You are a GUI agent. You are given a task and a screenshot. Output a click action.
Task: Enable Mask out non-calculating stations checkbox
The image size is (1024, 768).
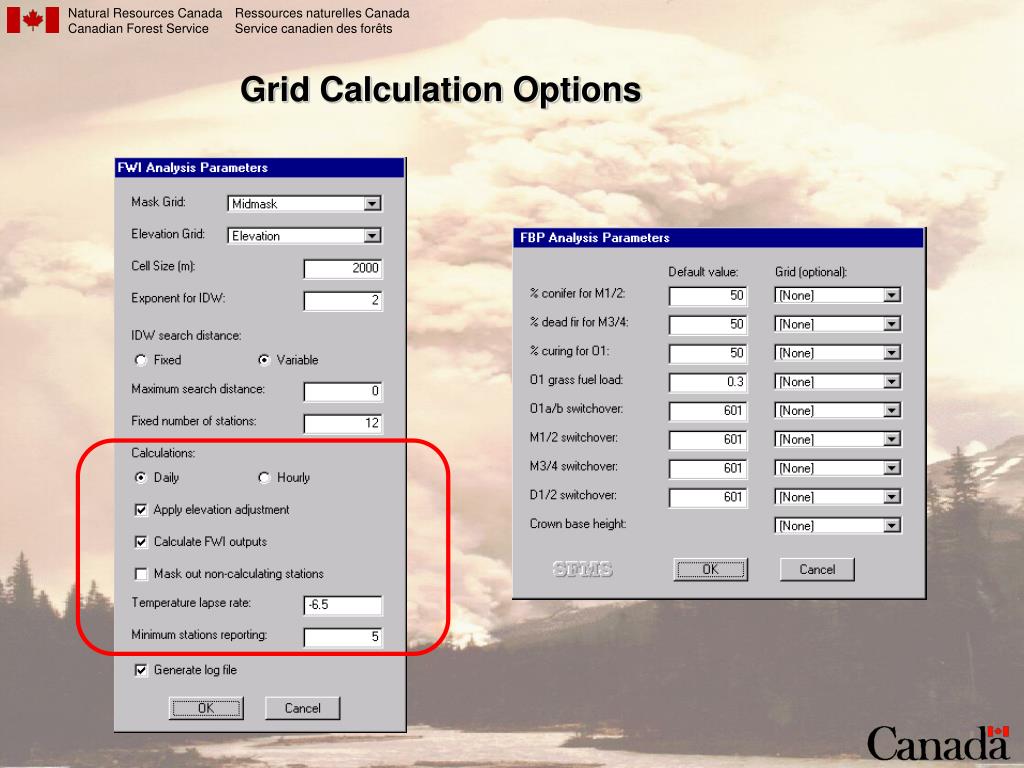[141, 573]
